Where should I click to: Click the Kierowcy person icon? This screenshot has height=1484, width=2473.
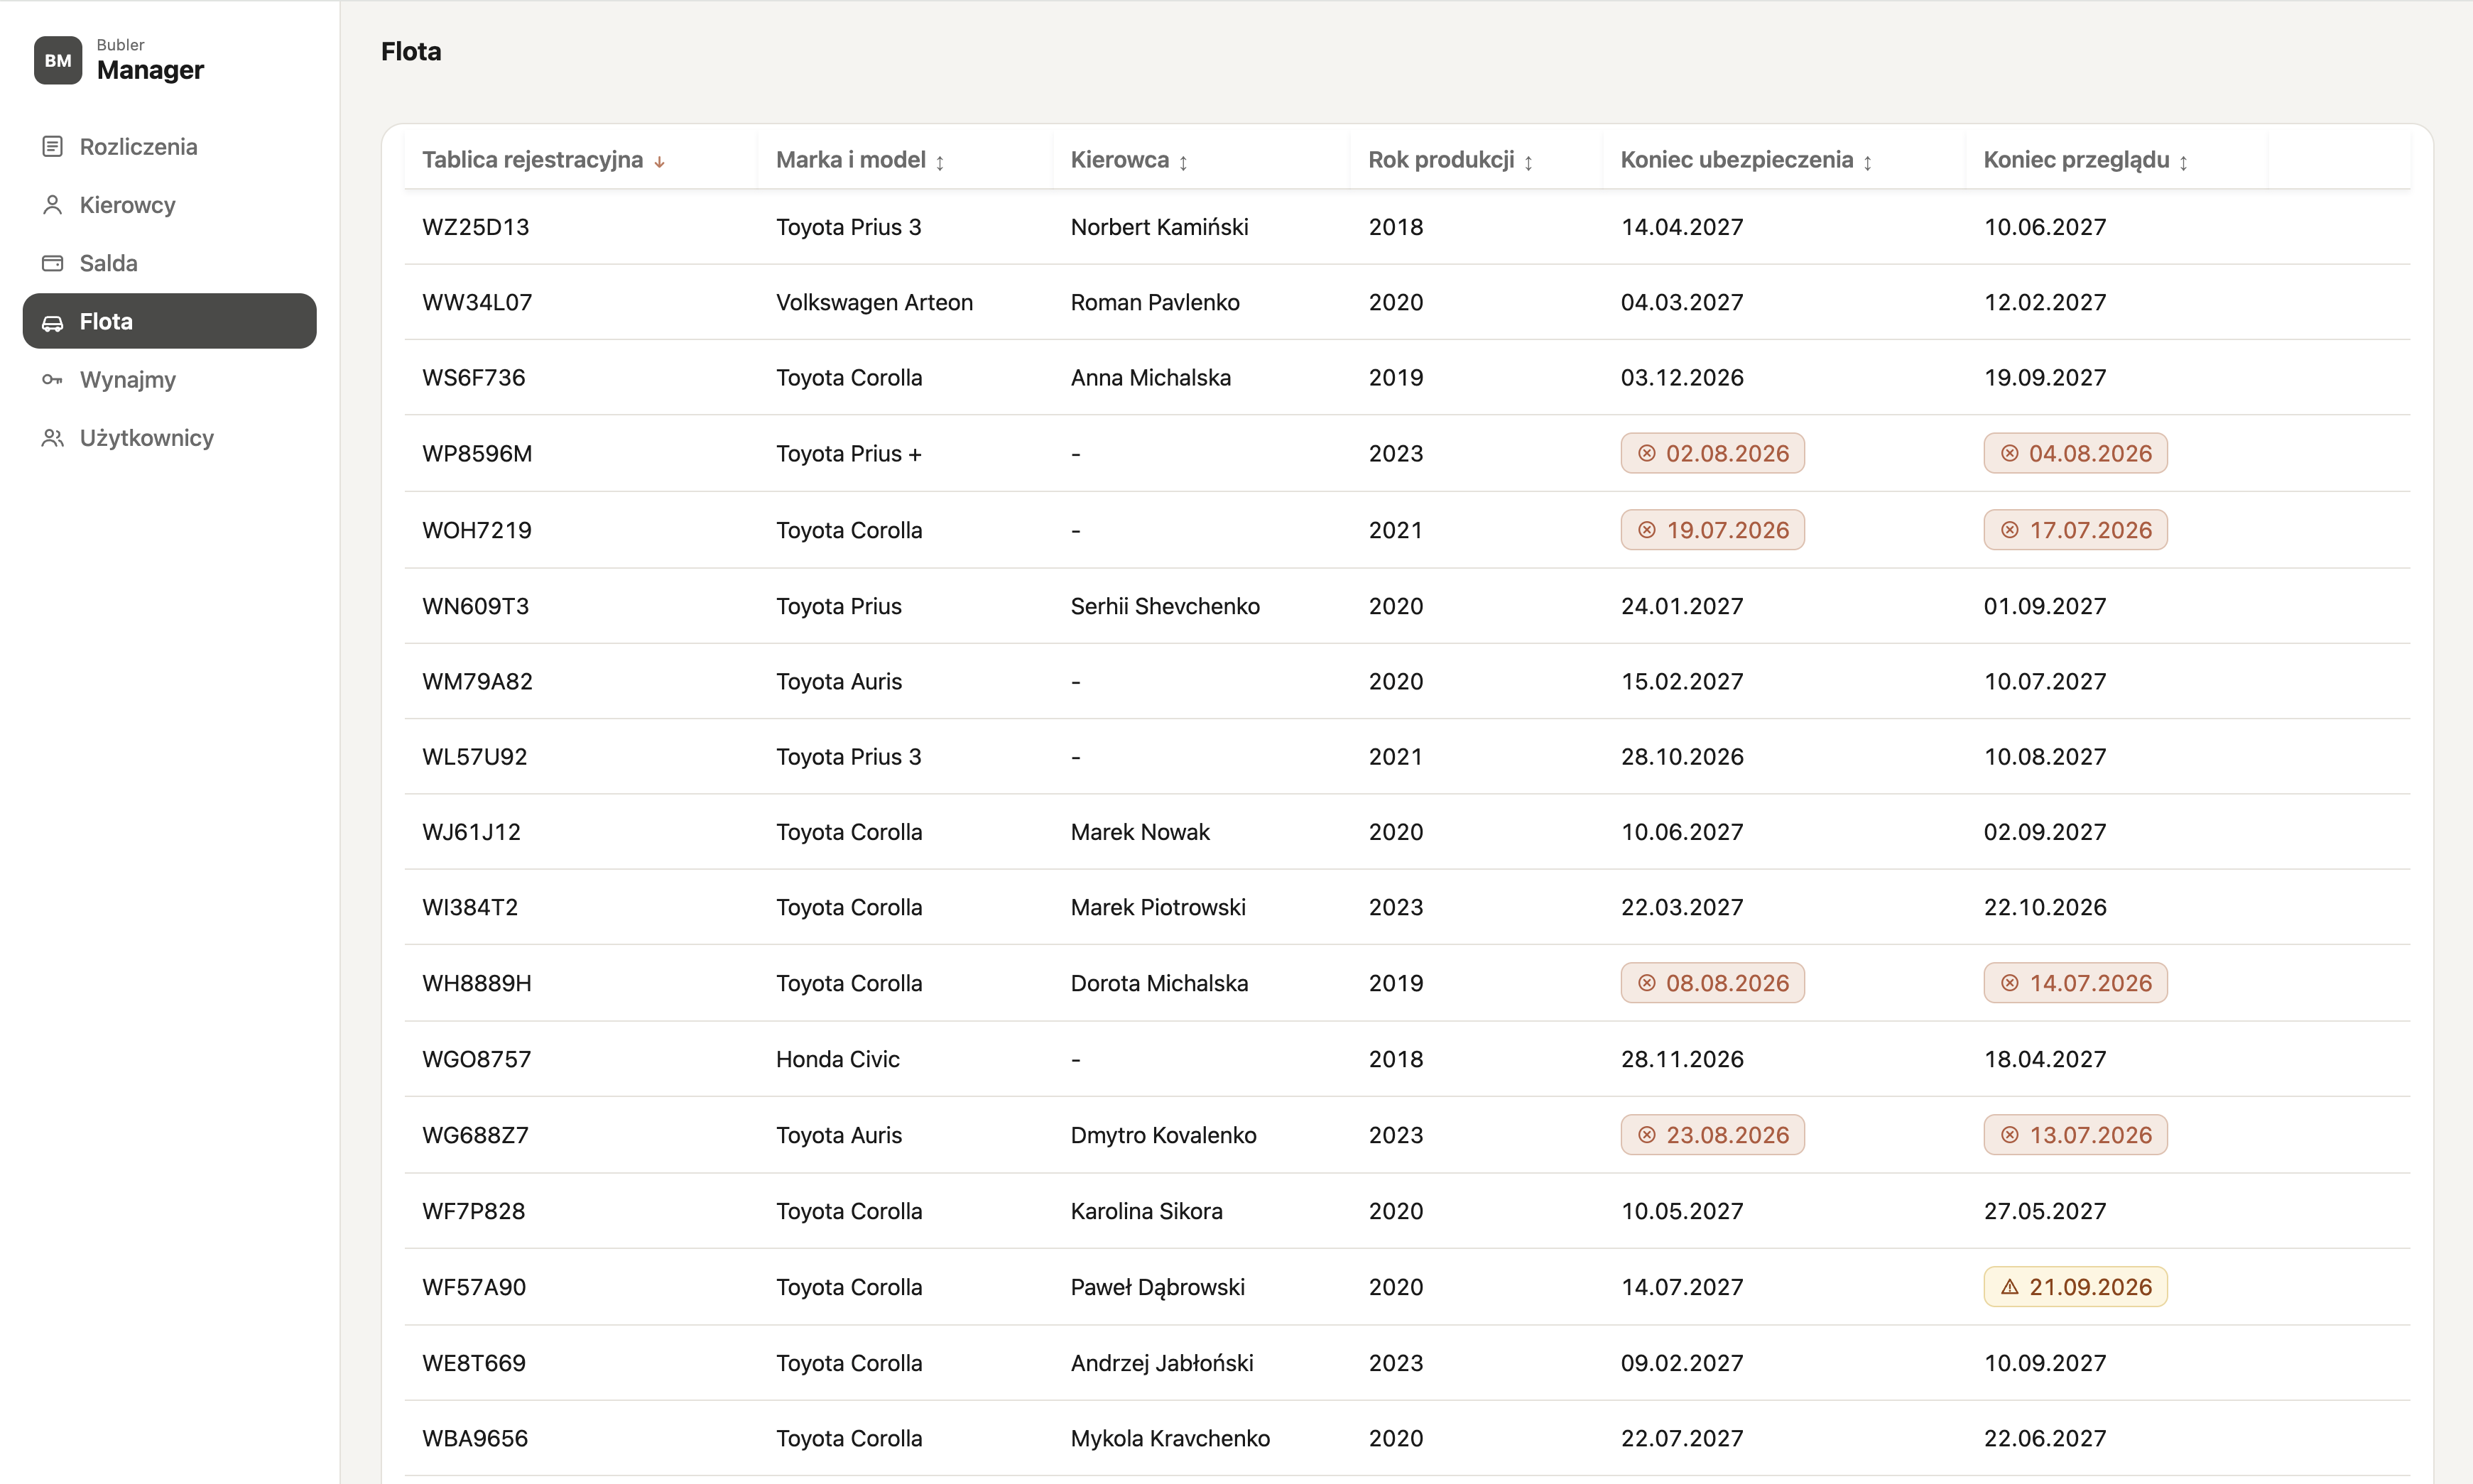click(x=52, y=205)
